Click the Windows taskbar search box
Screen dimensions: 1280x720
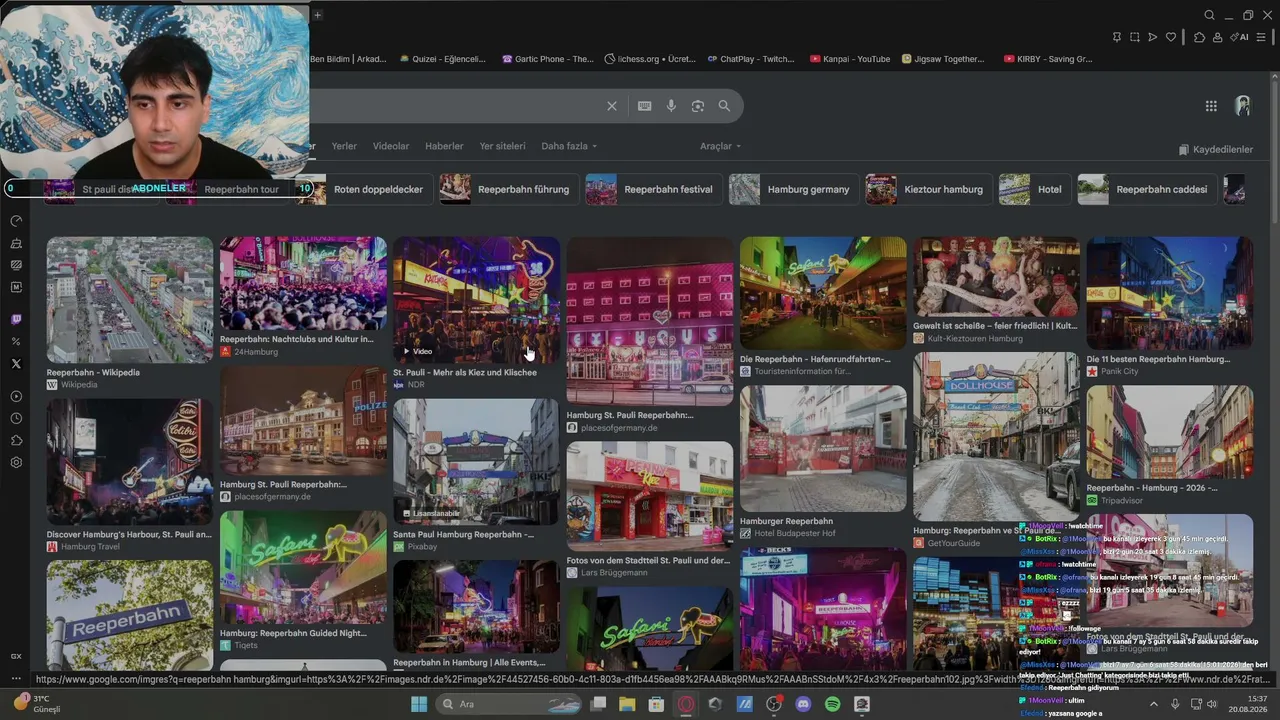coord(509,704)
